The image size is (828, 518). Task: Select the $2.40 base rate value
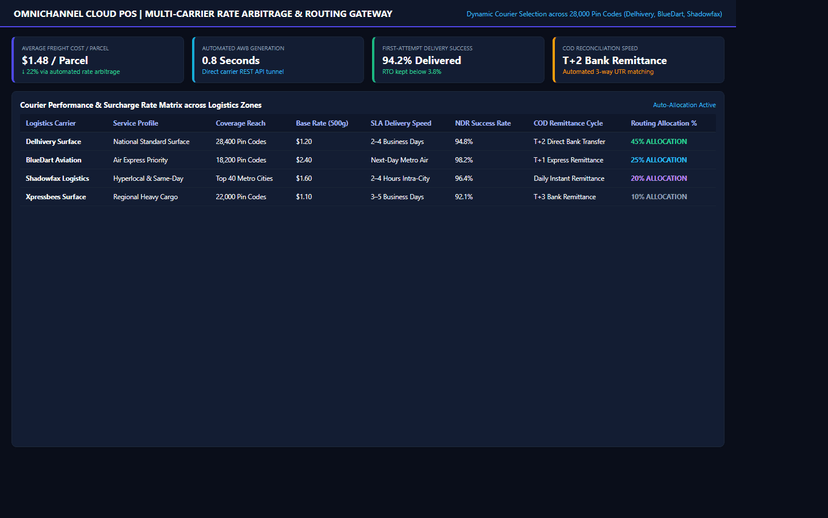point(304,160)
